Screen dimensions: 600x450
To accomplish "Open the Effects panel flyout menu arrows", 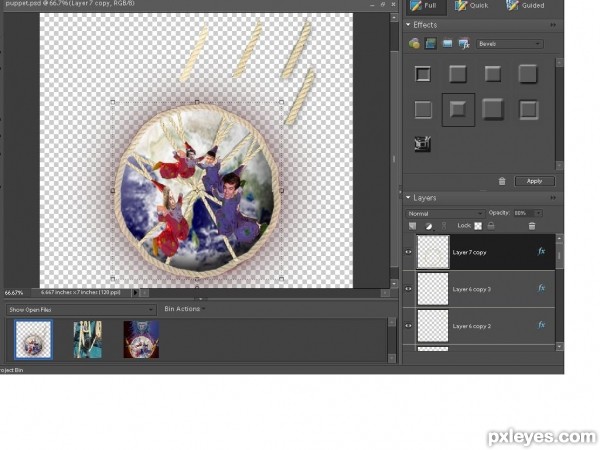I will point(553,25).
